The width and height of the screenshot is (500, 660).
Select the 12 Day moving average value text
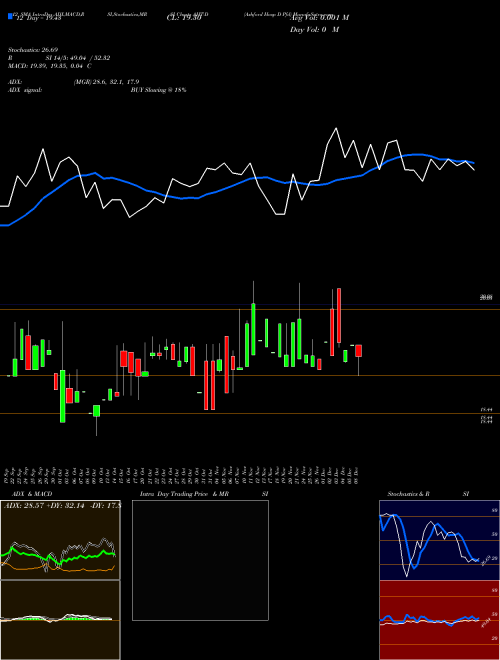click(38, 18)
